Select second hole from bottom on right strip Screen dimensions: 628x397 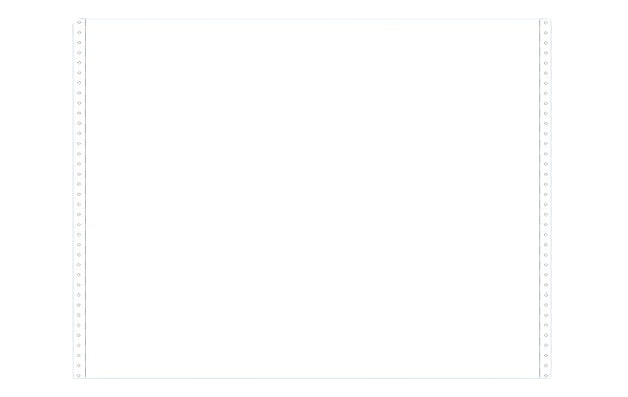pyautogui.click(x=545, y=365)
